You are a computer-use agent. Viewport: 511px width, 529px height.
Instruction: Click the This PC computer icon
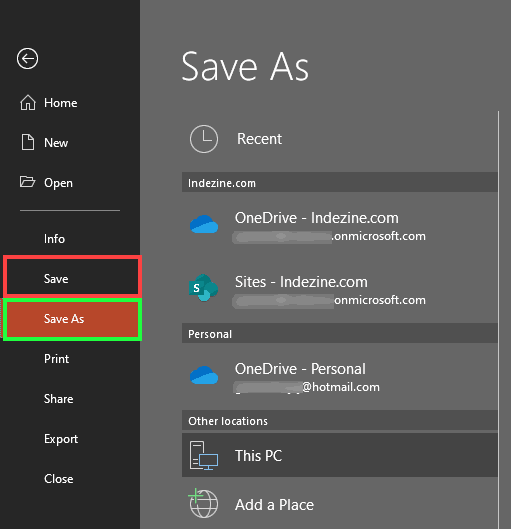tap(204, 456)
